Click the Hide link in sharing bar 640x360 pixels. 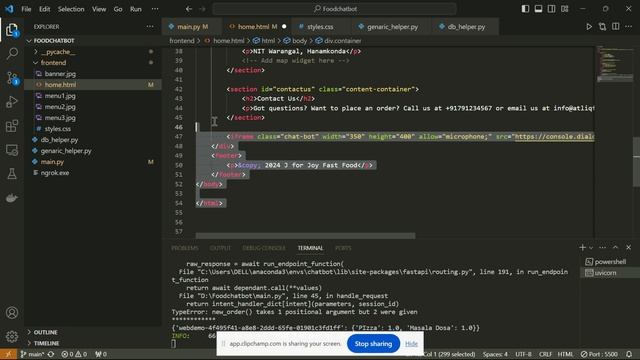[411, 344]
